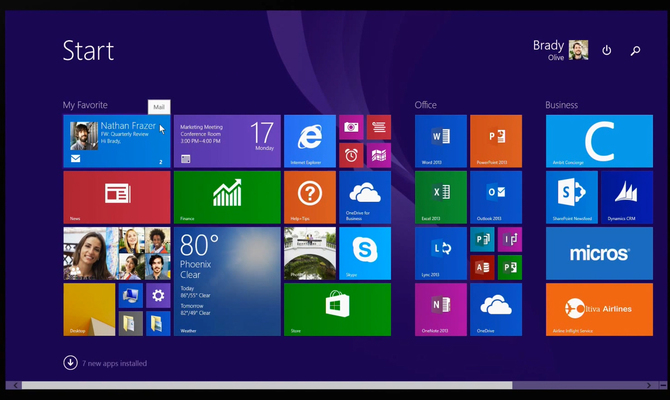This screenshot has width=670, height=400.
Task: Open the SharePoint Newsfeed tile
Action: 572,197
